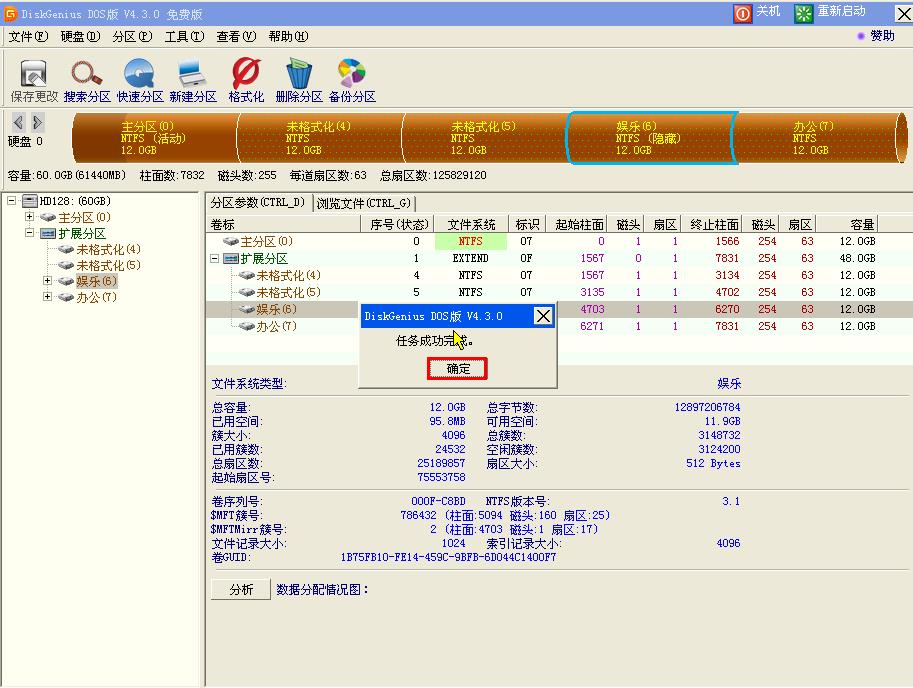Viewport: 913px width, 688px height.
Task: Click the 文件系统 column header
Action: coord(471,224)
